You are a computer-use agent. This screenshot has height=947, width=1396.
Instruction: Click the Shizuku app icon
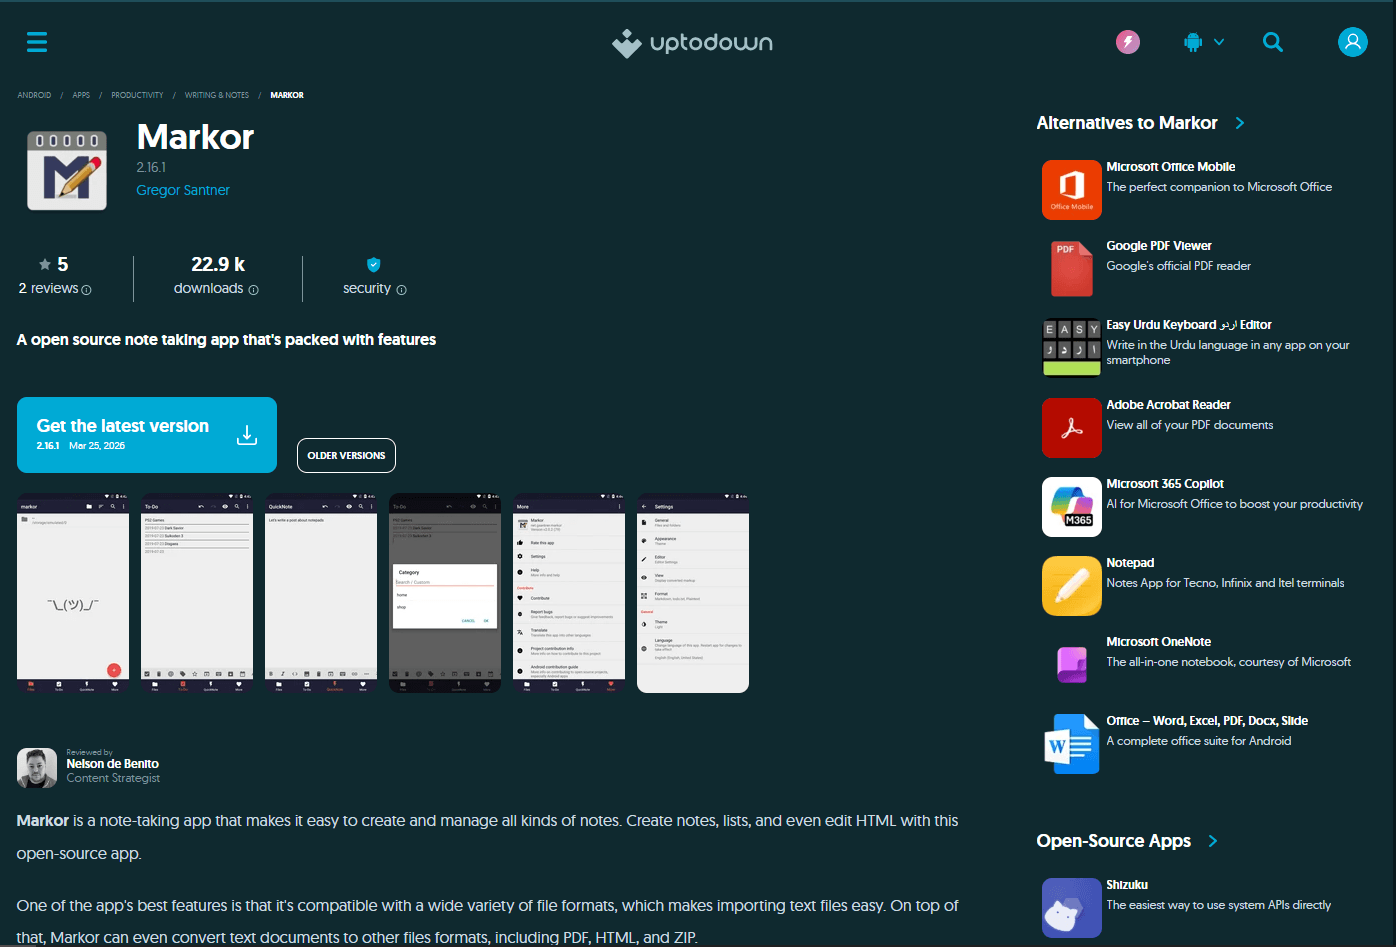coord(1072,908)
